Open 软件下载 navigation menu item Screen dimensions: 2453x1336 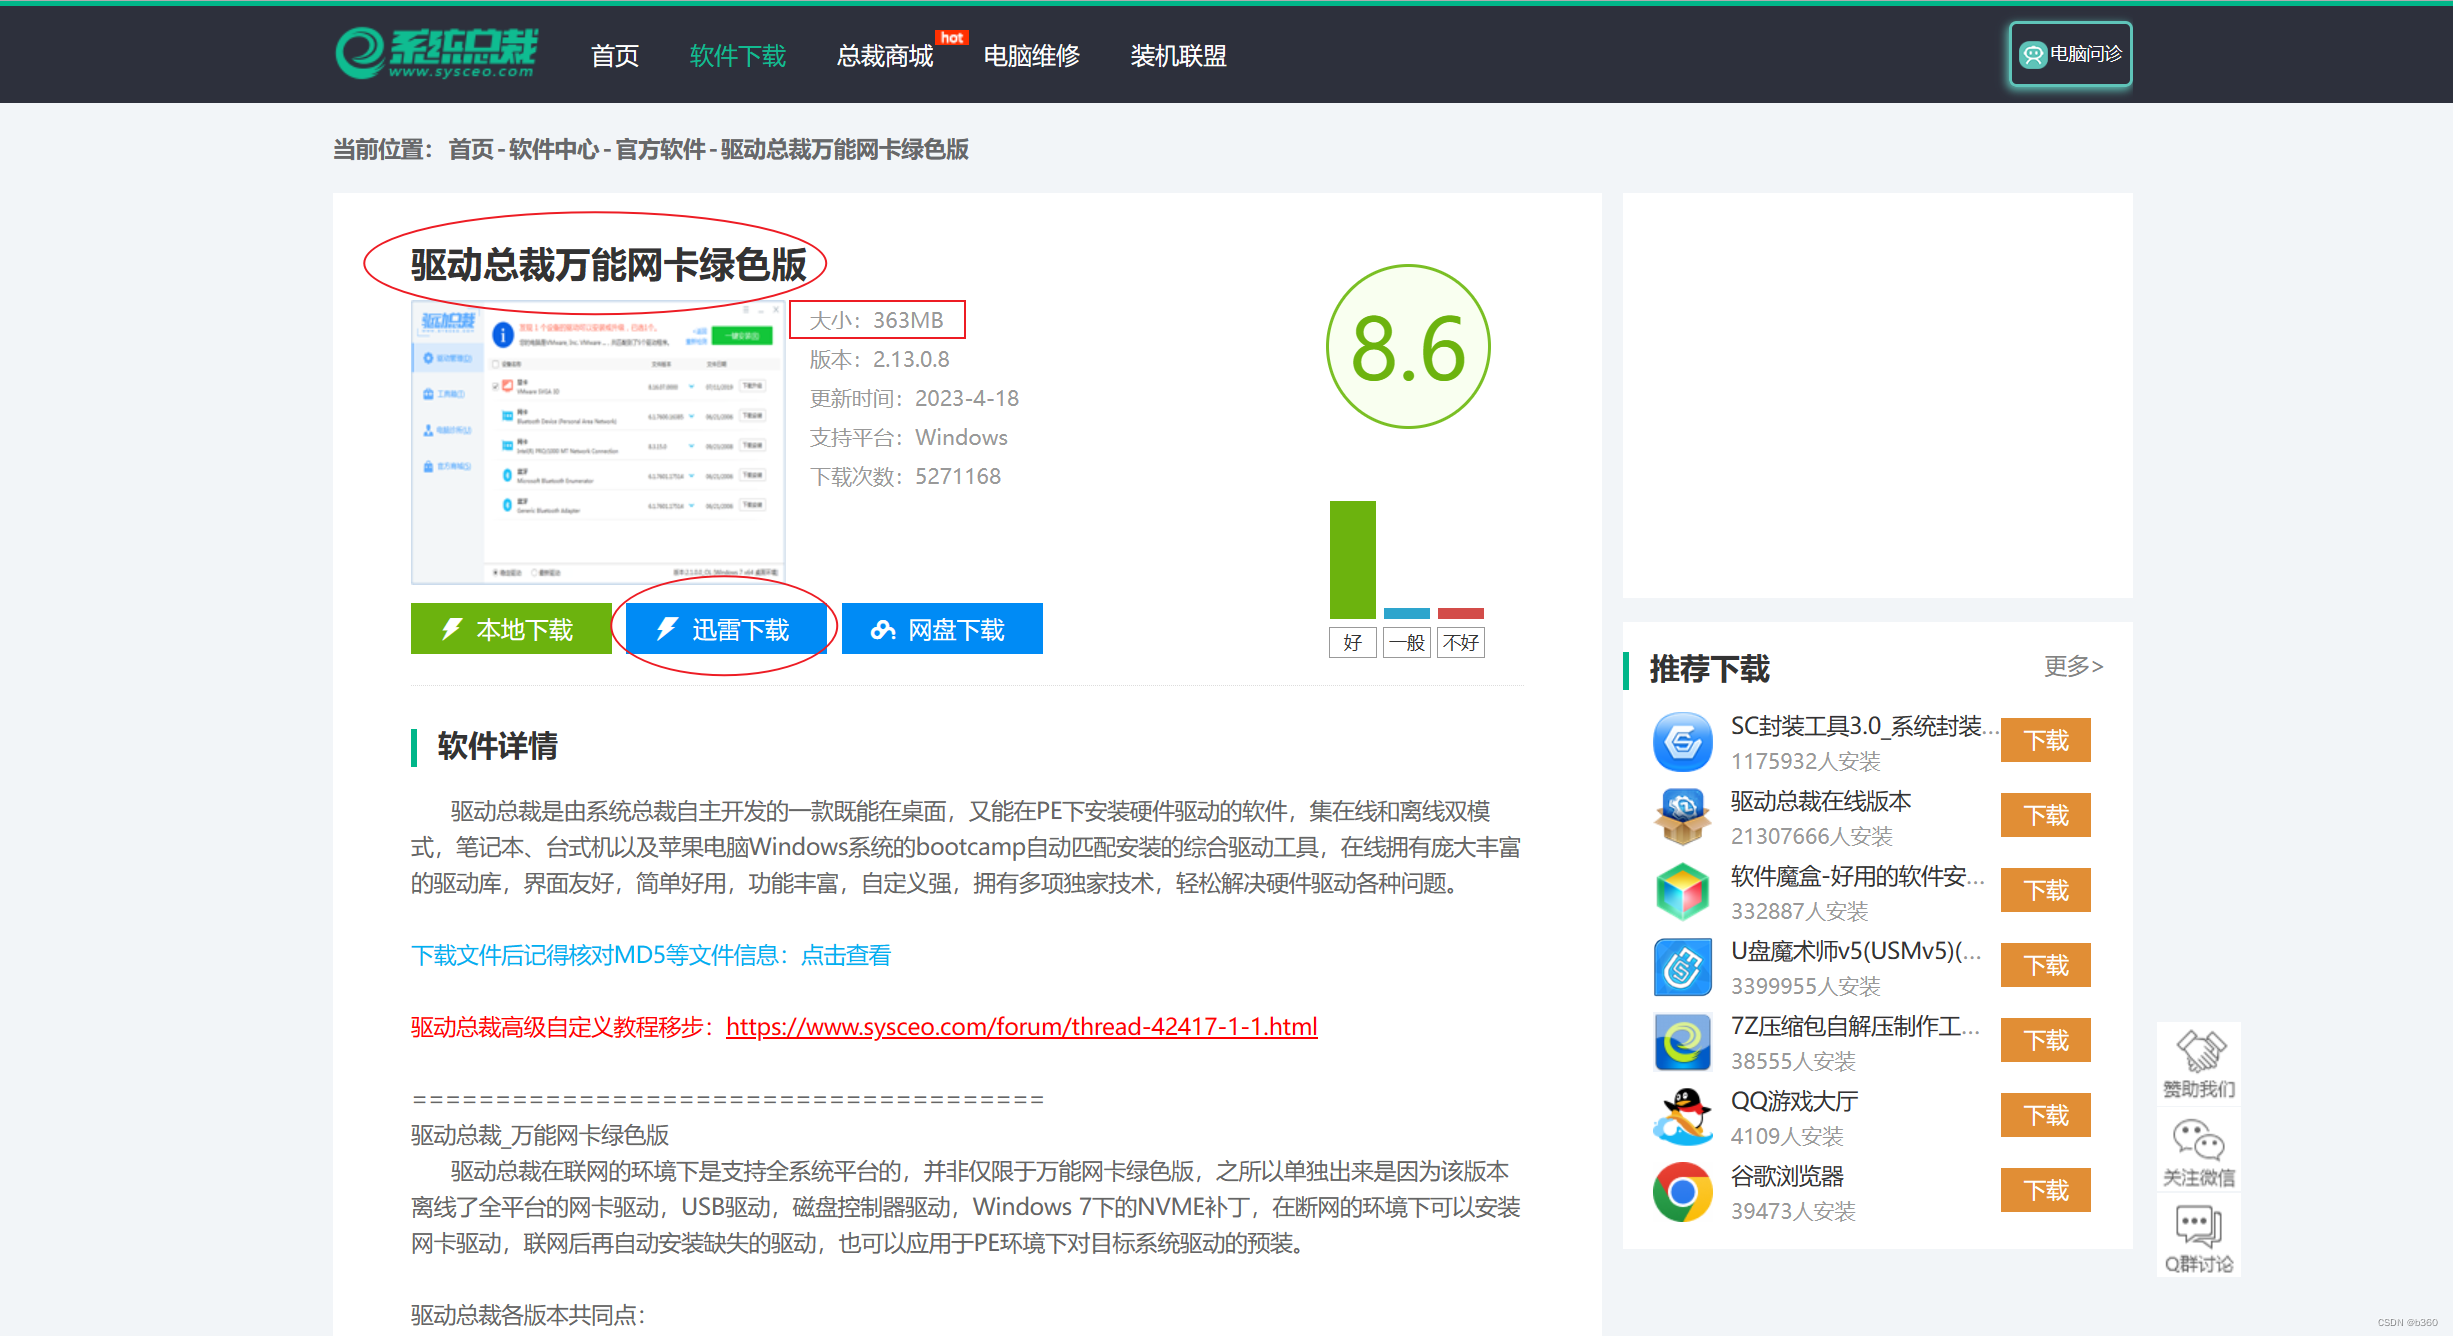[x=738, y=56]
